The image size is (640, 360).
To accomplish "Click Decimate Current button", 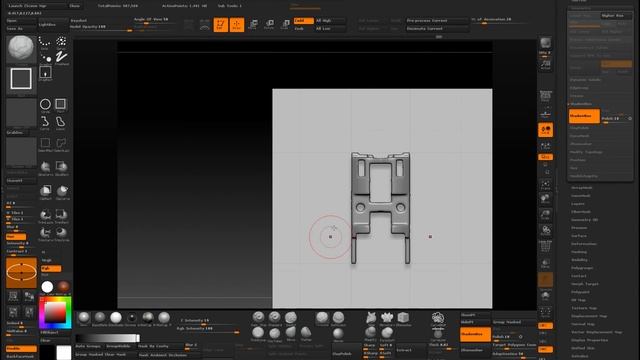I will tap(437, 29).
